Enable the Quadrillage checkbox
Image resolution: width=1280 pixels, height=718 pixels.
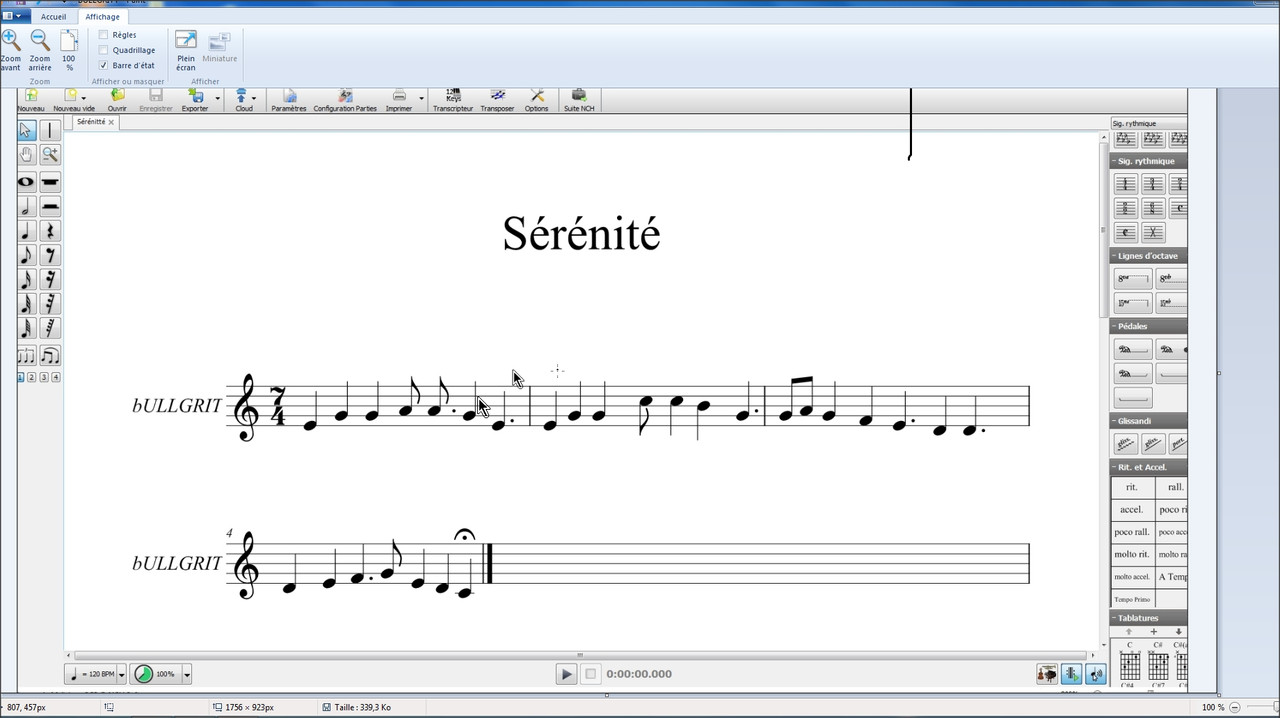(x=104, y=50)
